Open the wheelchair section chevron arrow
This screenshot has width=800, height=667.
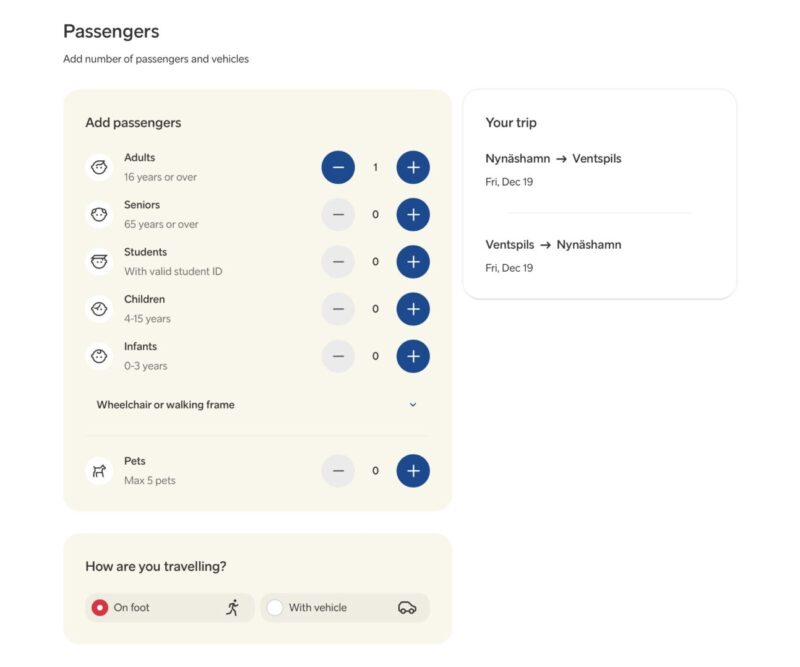click(413, 405)
